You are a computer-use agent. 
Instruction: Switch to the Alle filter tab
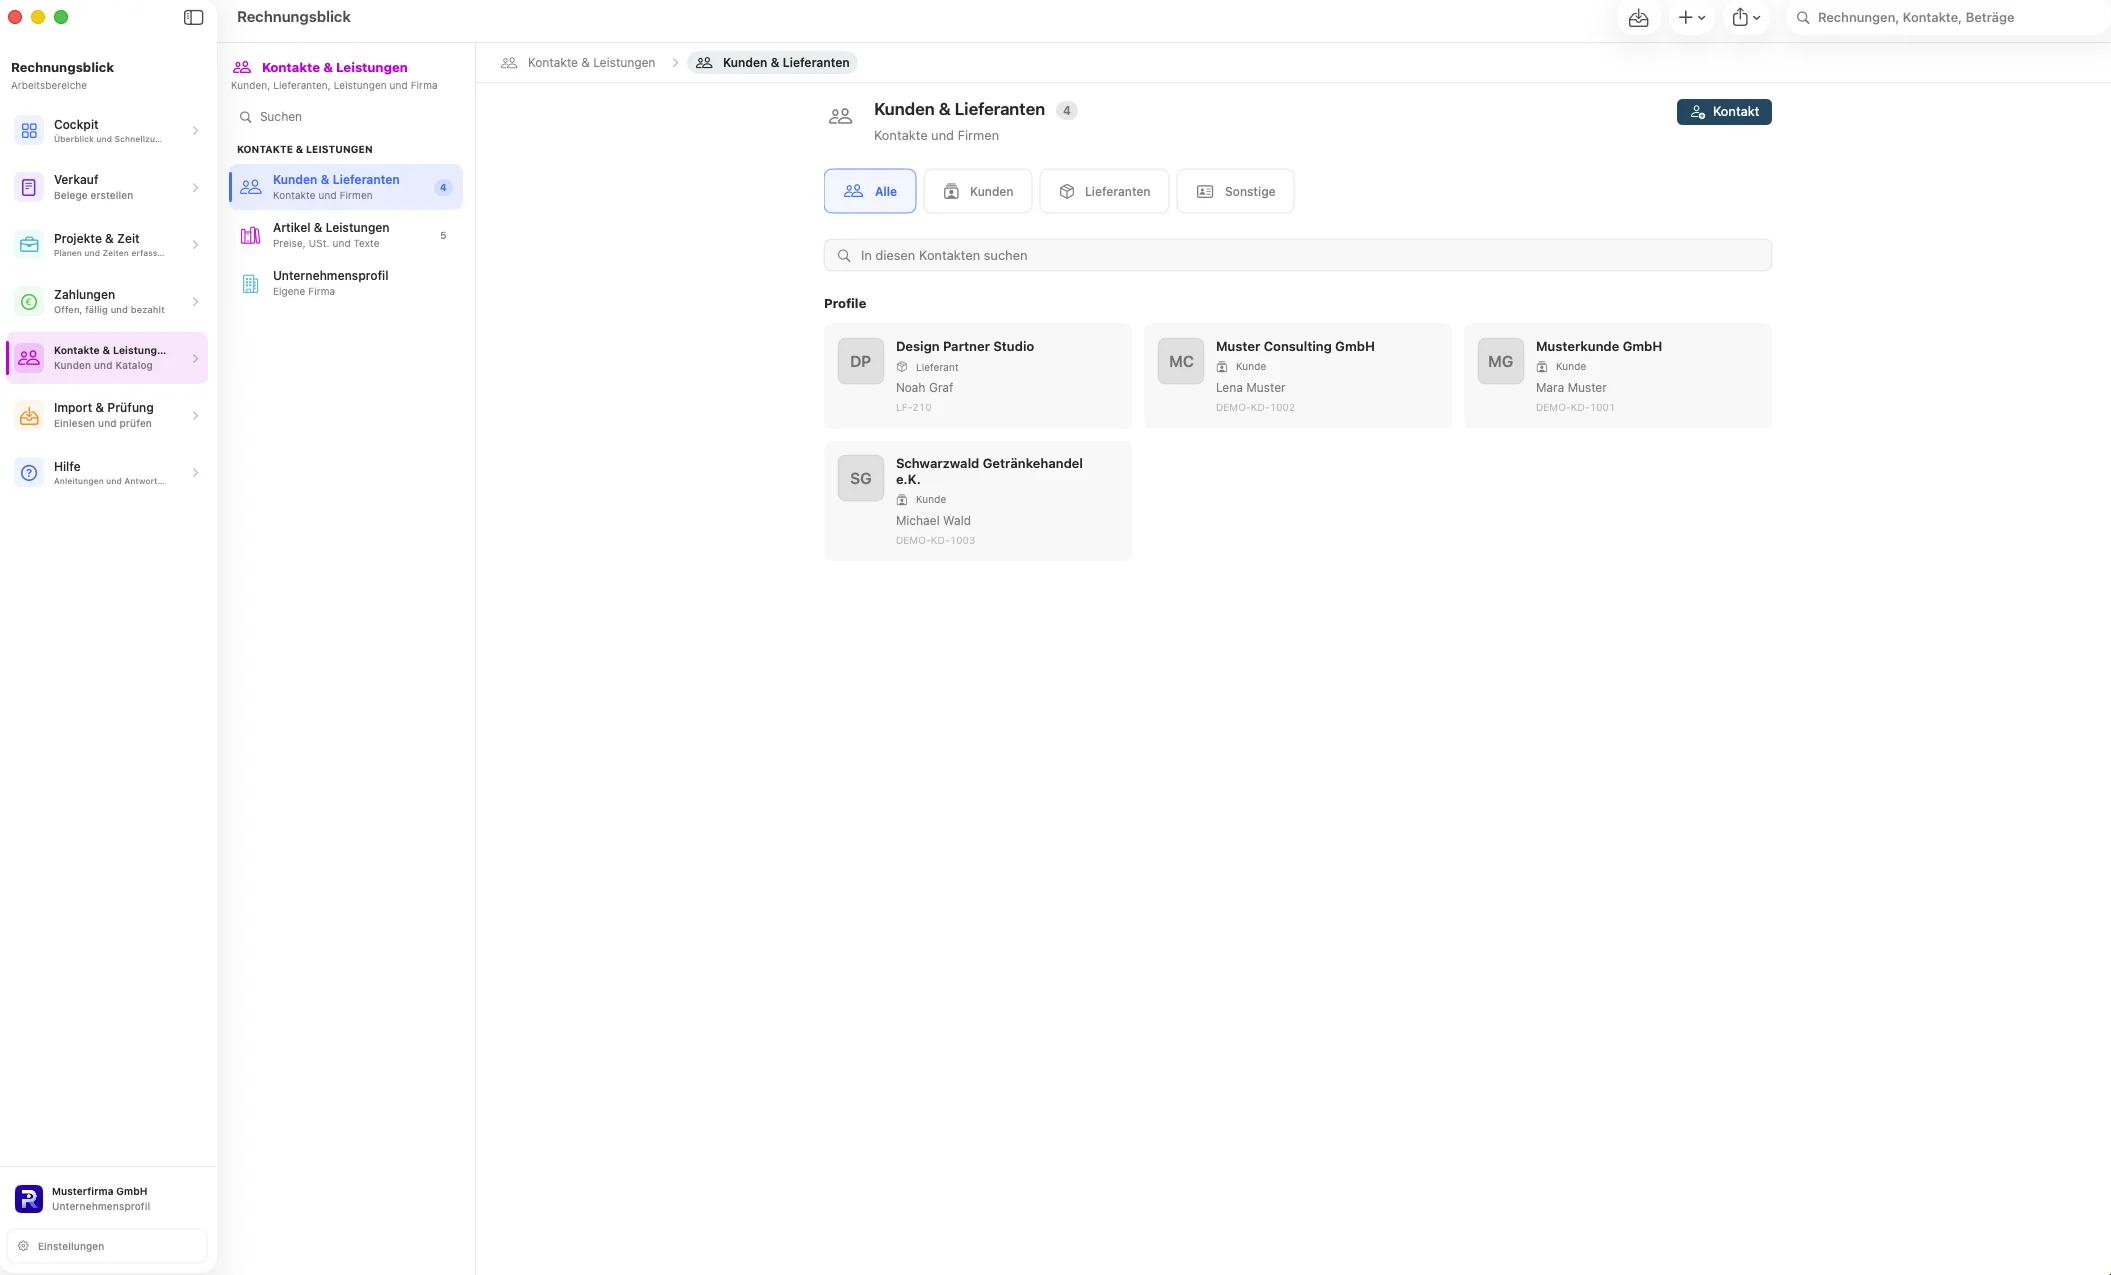[870, 191]
